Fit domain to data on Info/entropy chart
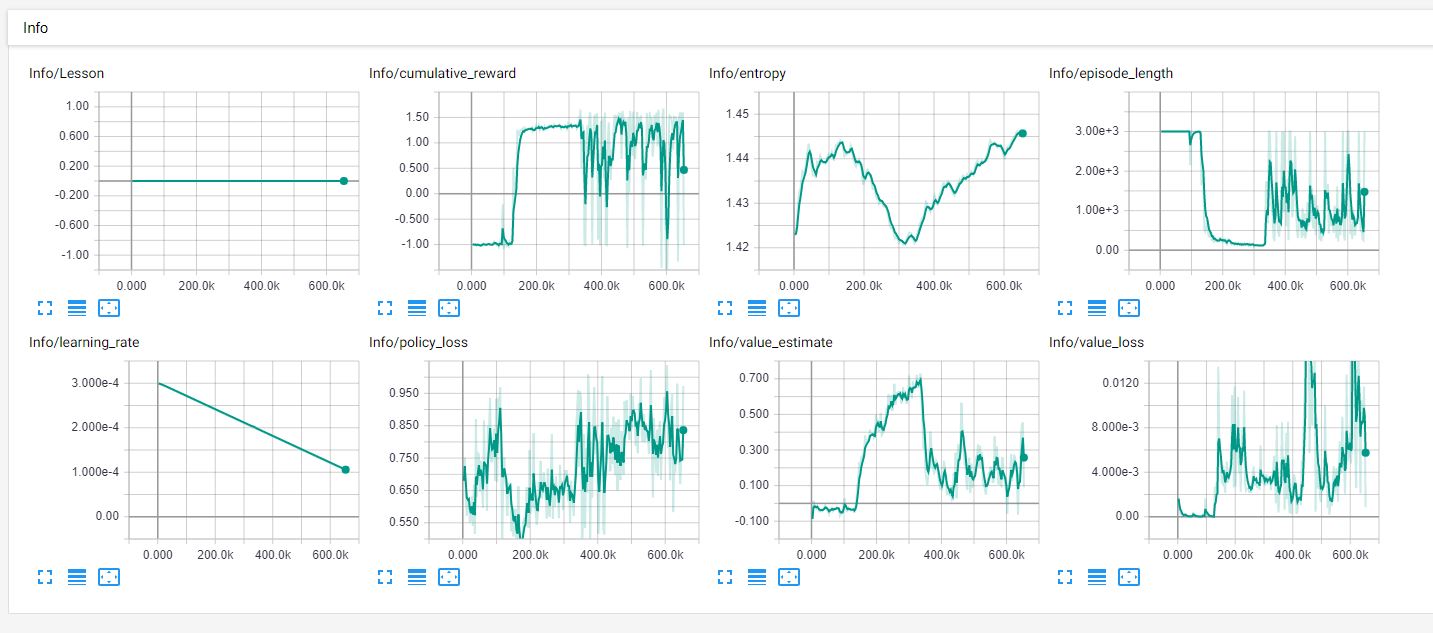Viewport: 1433px width, 633px height. 789,308
